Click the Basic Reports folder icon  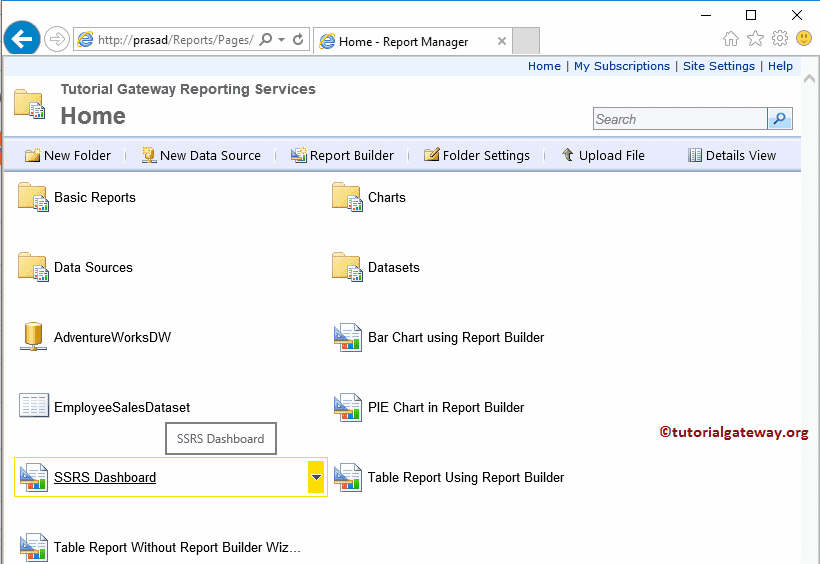pyautogui.click(x=33, y=197)
